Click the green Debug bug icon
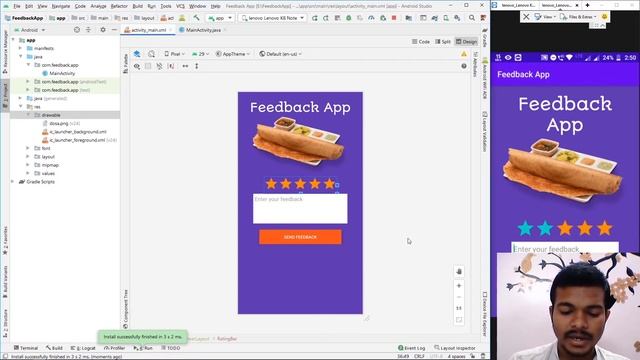Screen dimensions: 640x360 (x=349, y=18)
